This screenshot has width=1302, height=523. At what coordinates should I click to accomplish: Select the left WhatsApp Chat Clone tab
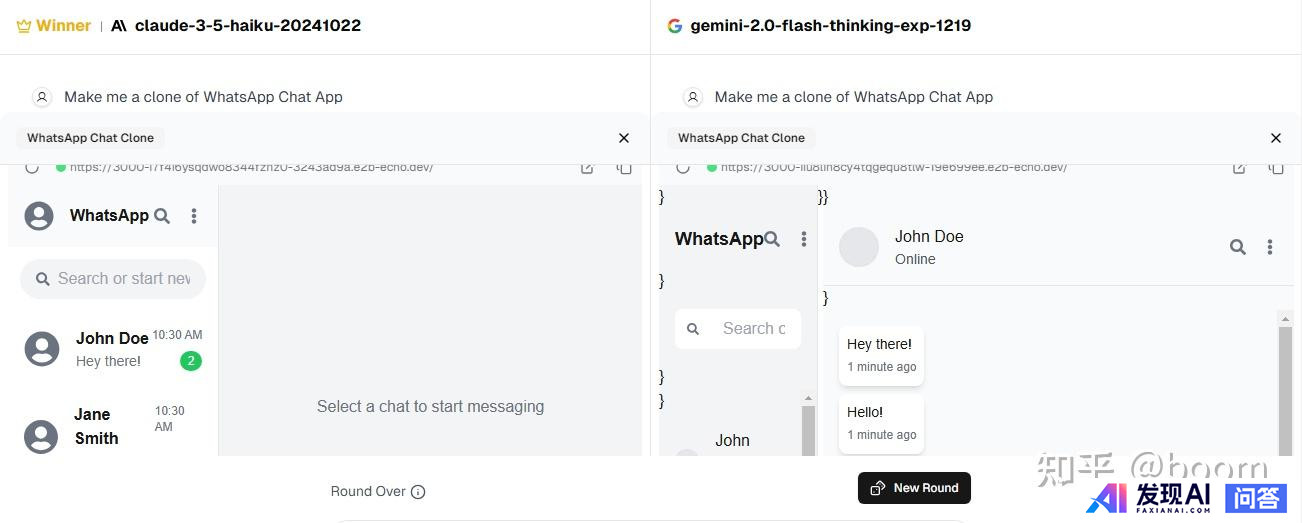91,138
